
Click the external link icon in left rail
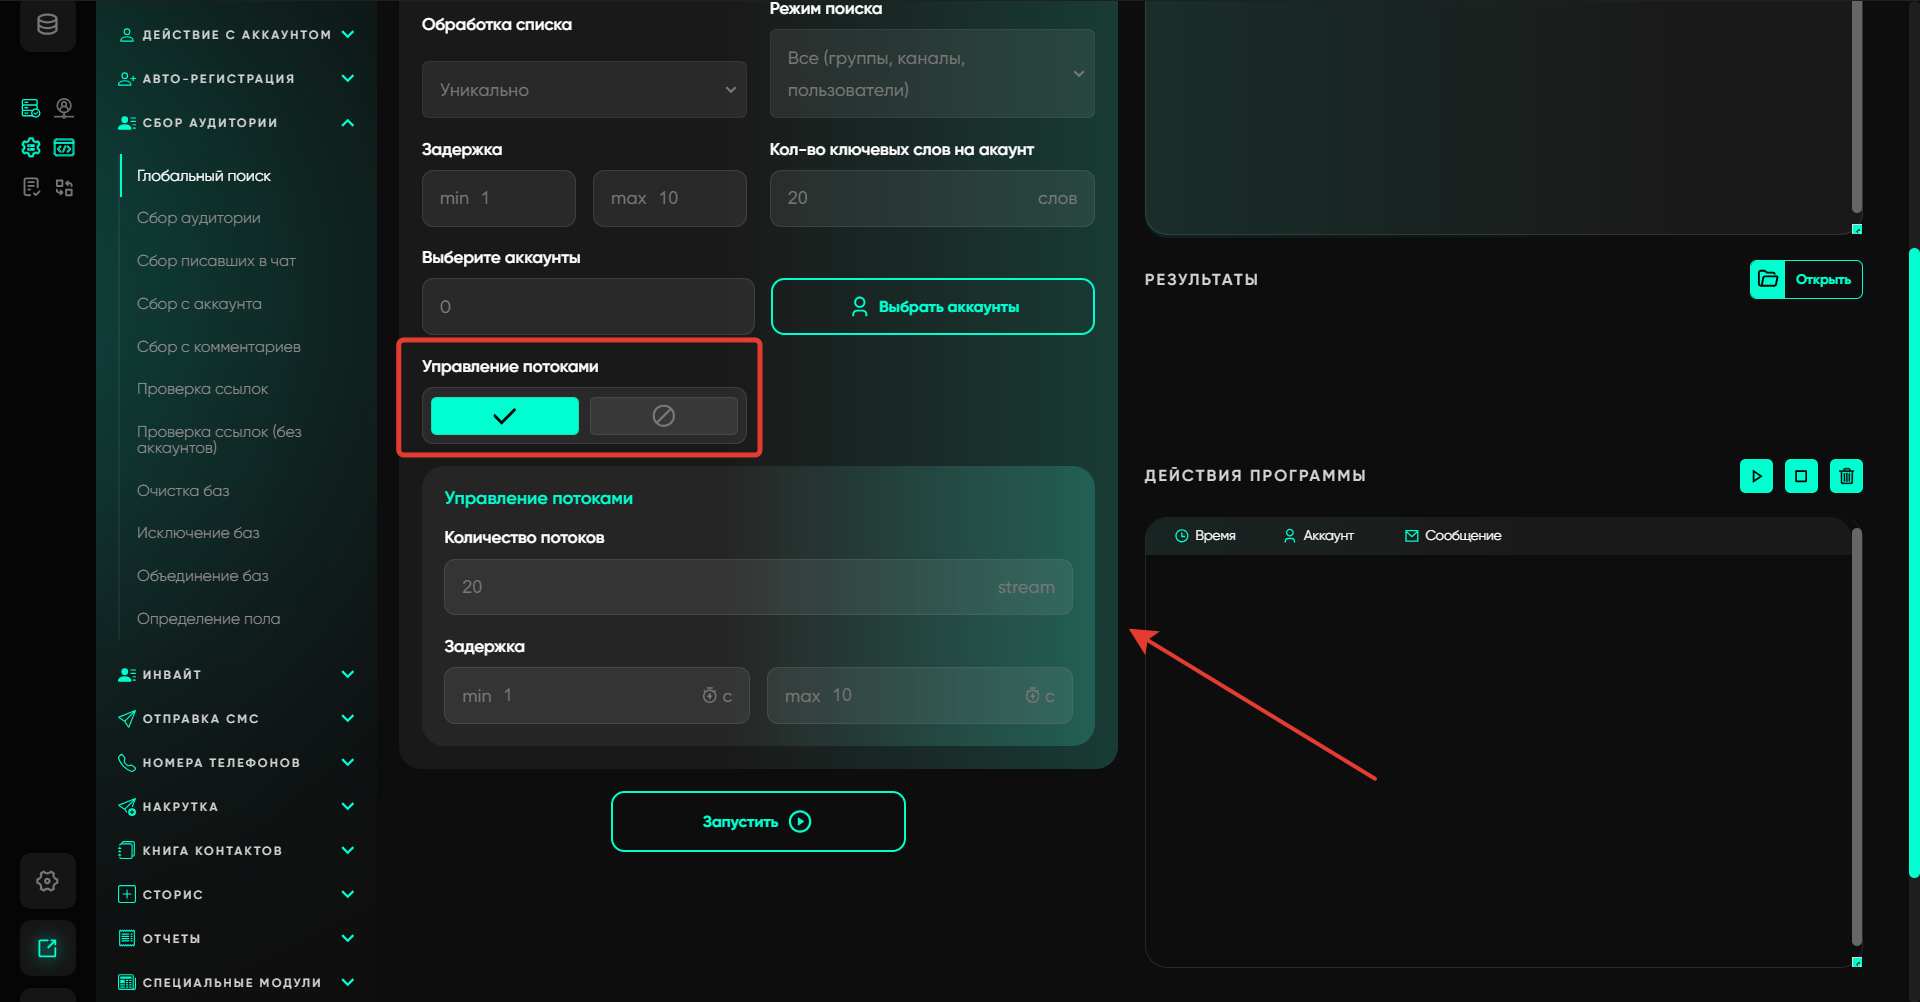click(x=47, y=948)
